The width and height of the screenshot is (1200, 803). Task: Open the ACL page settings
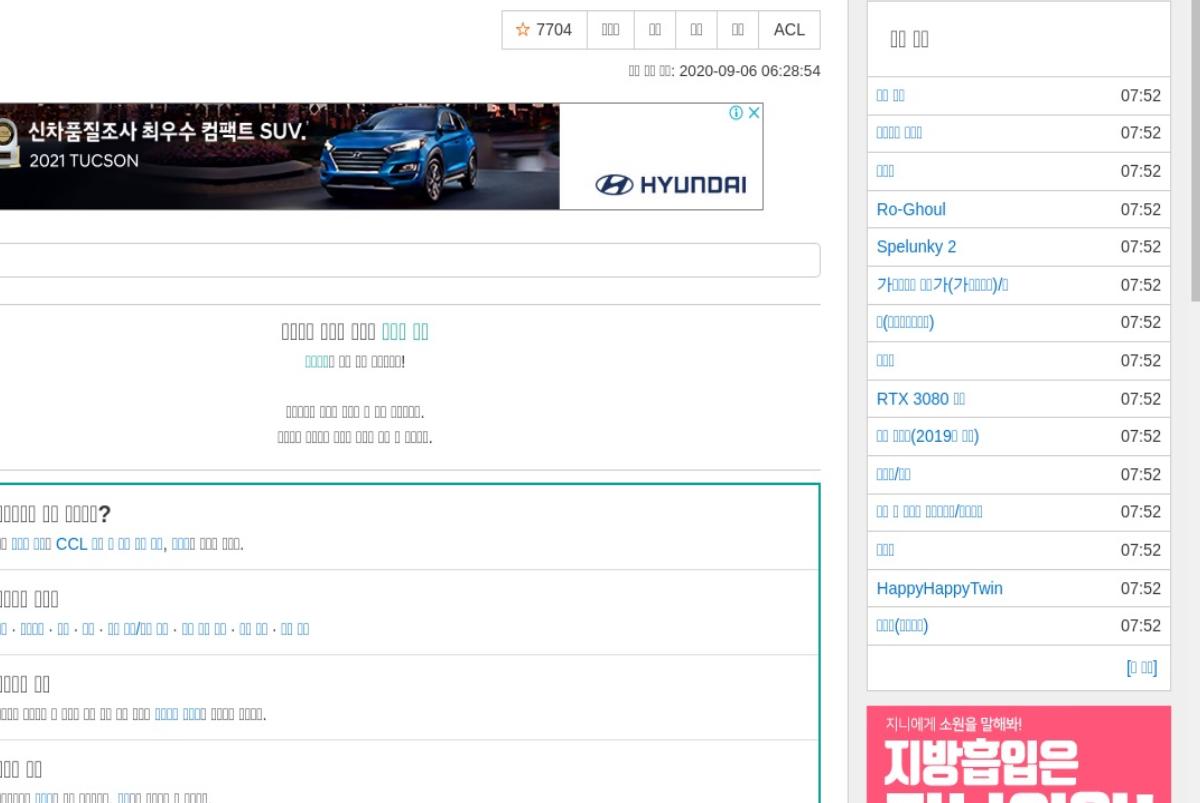tap(789, 30)
